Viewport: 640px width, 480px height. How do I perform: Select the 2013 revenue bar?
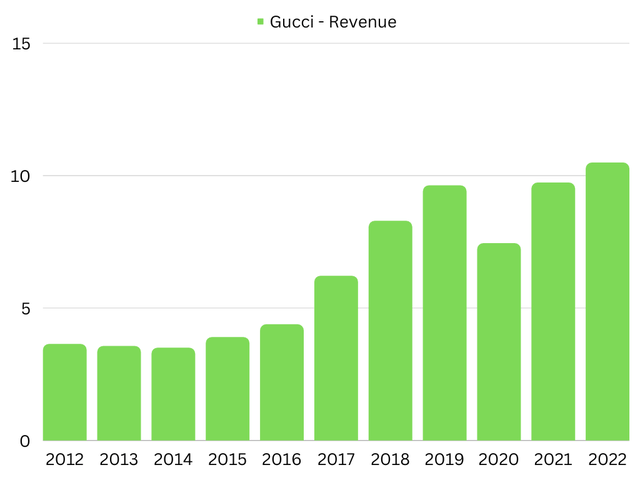click(119, 393)
